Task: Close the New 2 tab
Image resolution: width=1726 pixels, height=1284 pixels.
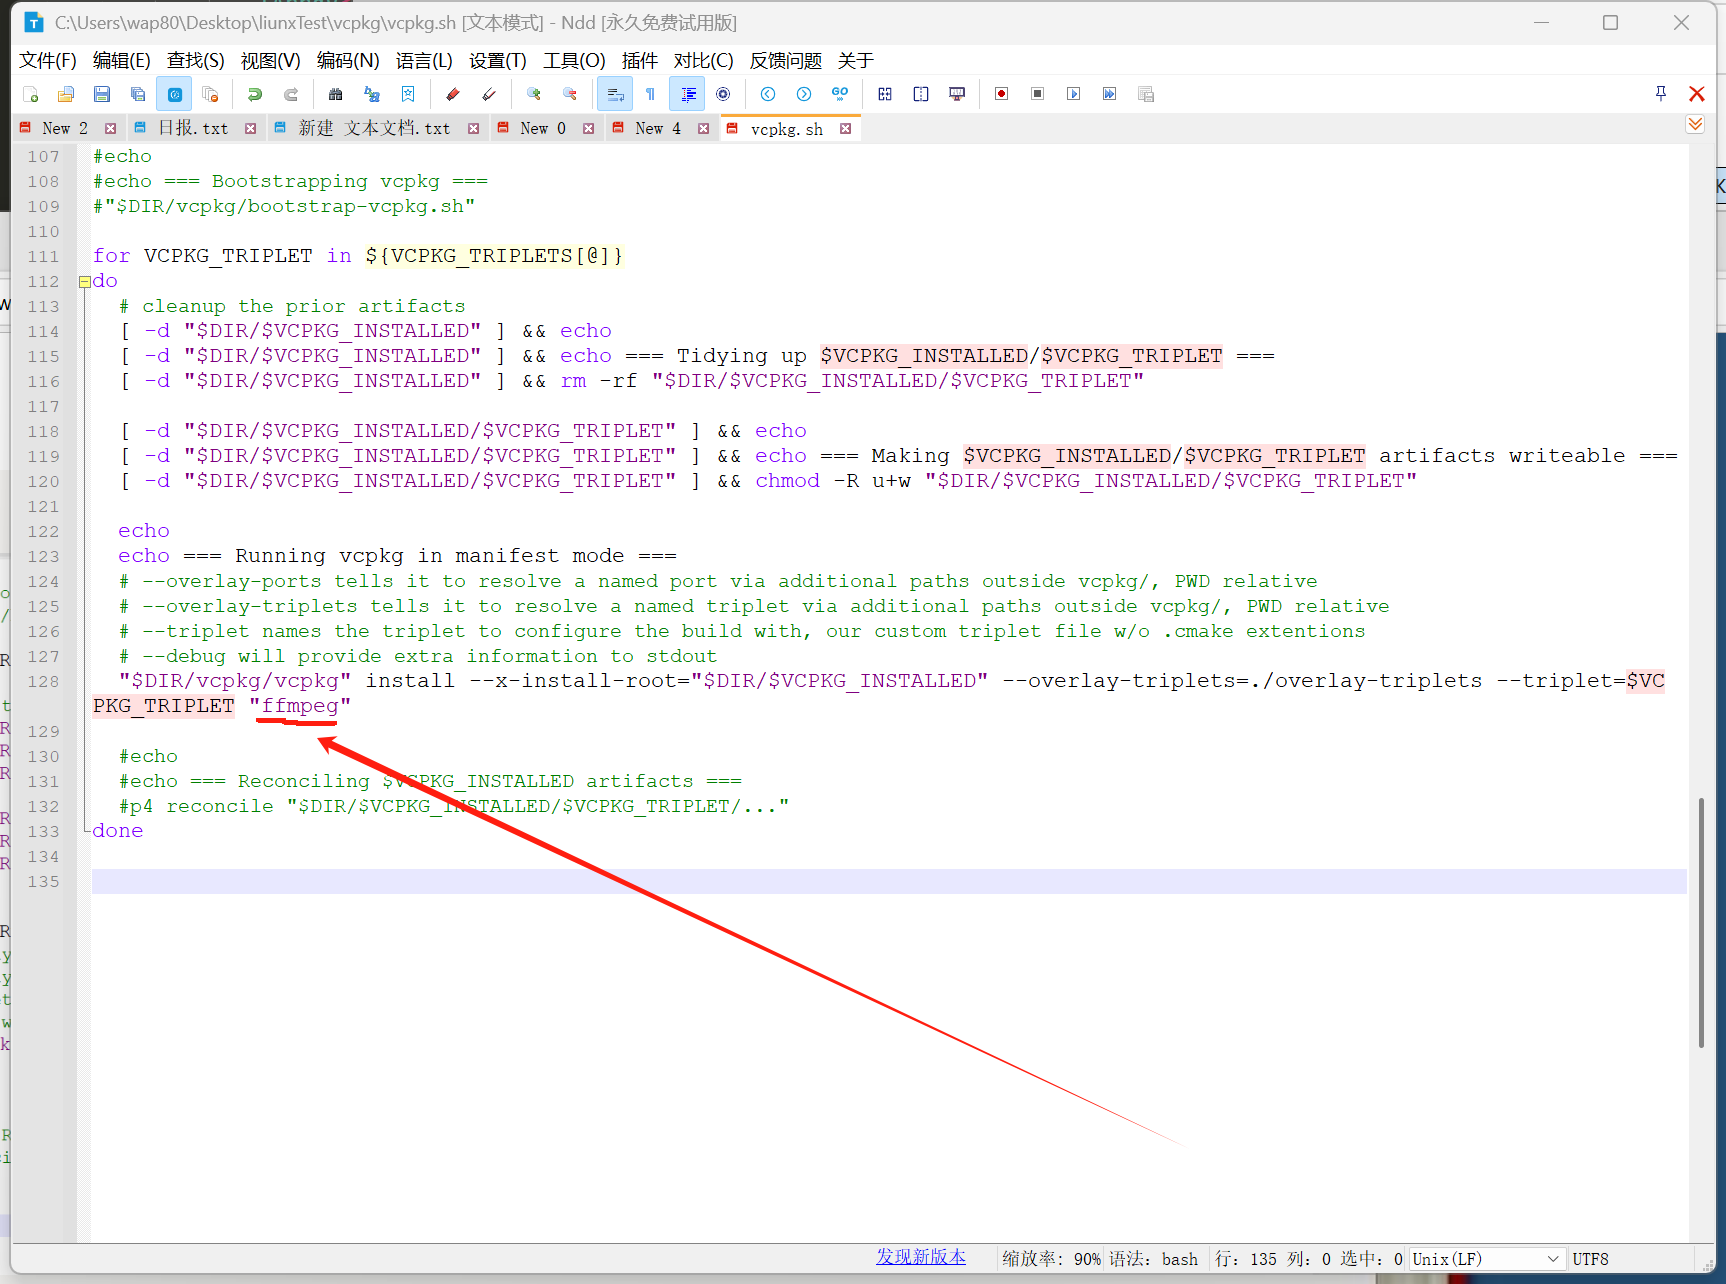Action: (110, 128)
